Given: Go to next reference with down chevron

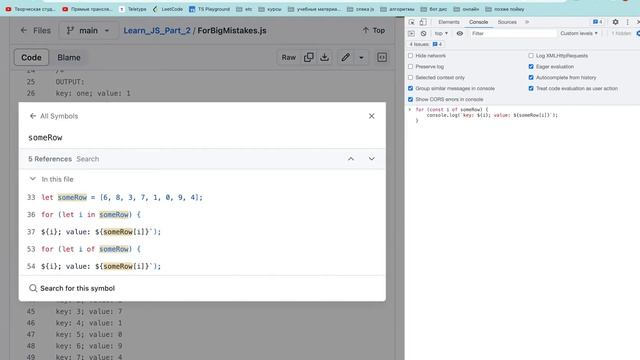Looking at the screenshot, I should [371, 159].
